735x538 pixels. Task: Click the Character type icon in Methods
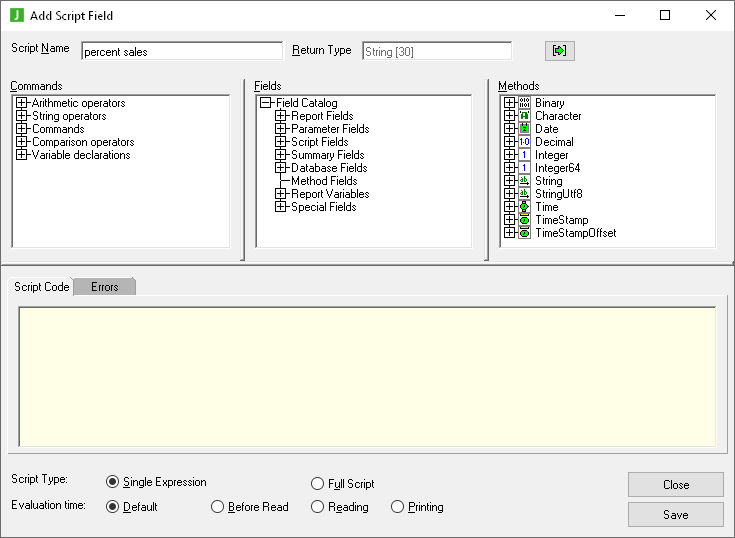[524, 116]
